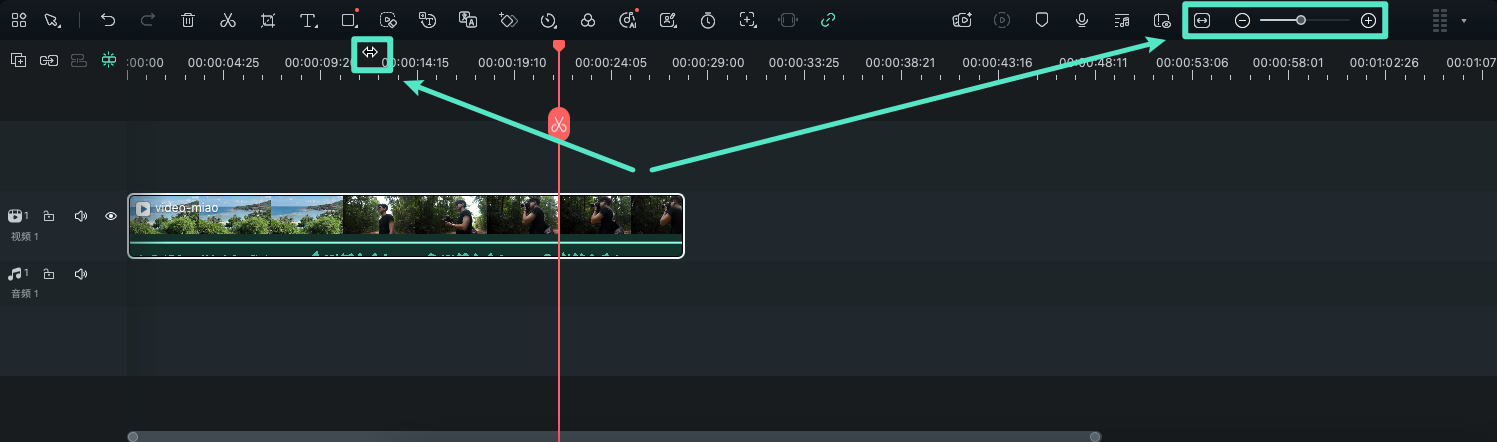Open the dropdown arrow beside the audio meter
The image size is (1497, 442).
coord(1465,20)
